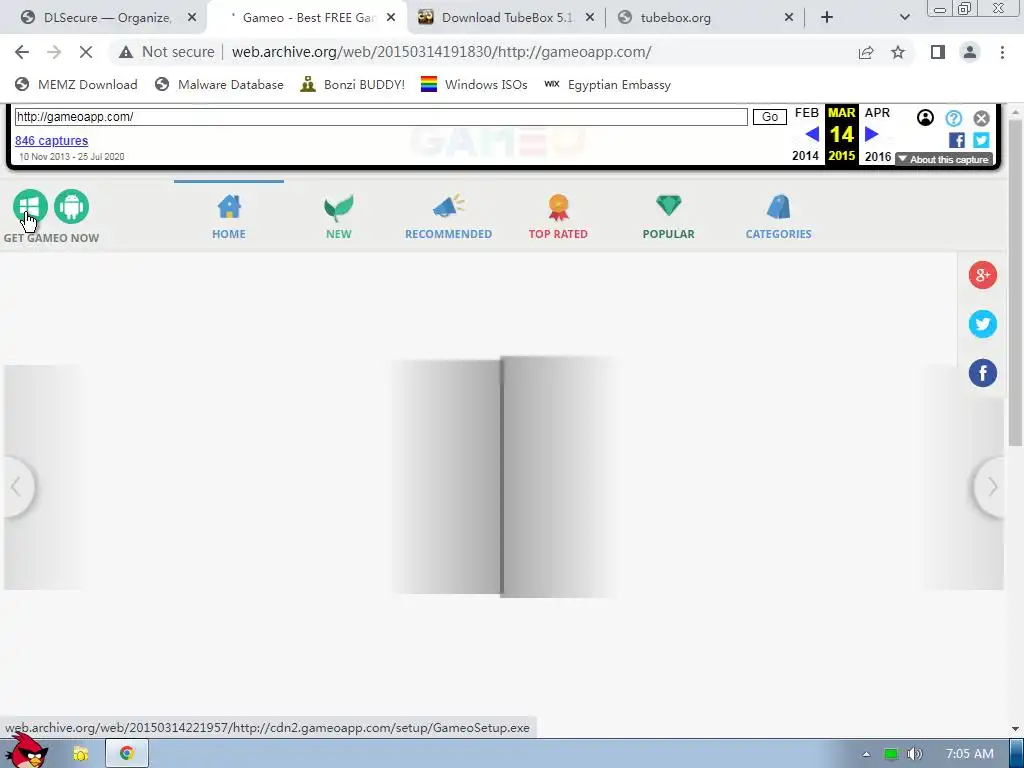Screen dimensions: 1024x768
Task: Click the page vertical scrollbar thumb
Action: (1015, 284)
